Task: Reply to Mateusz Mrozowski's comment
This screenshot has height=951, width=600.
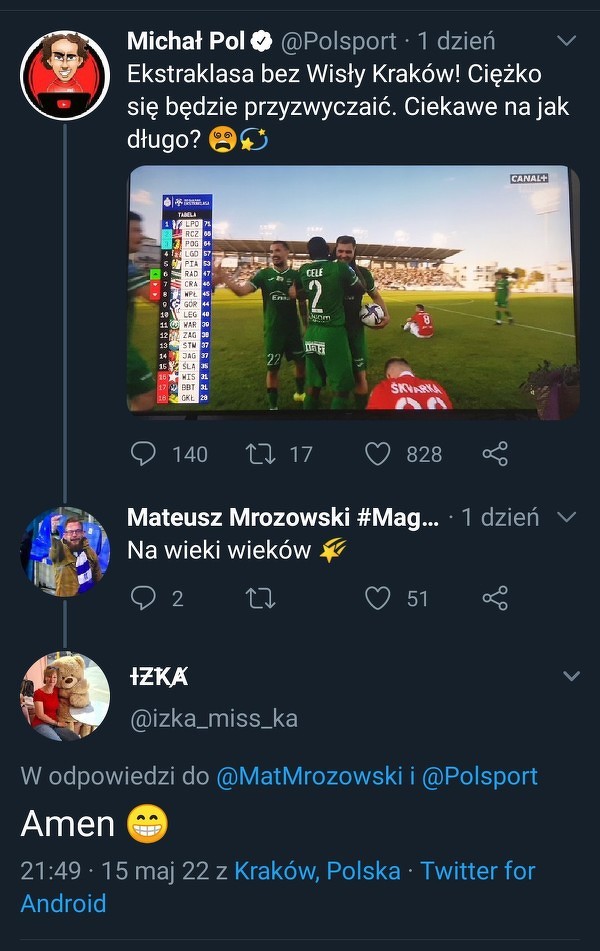Action: (x=145, y=598)
